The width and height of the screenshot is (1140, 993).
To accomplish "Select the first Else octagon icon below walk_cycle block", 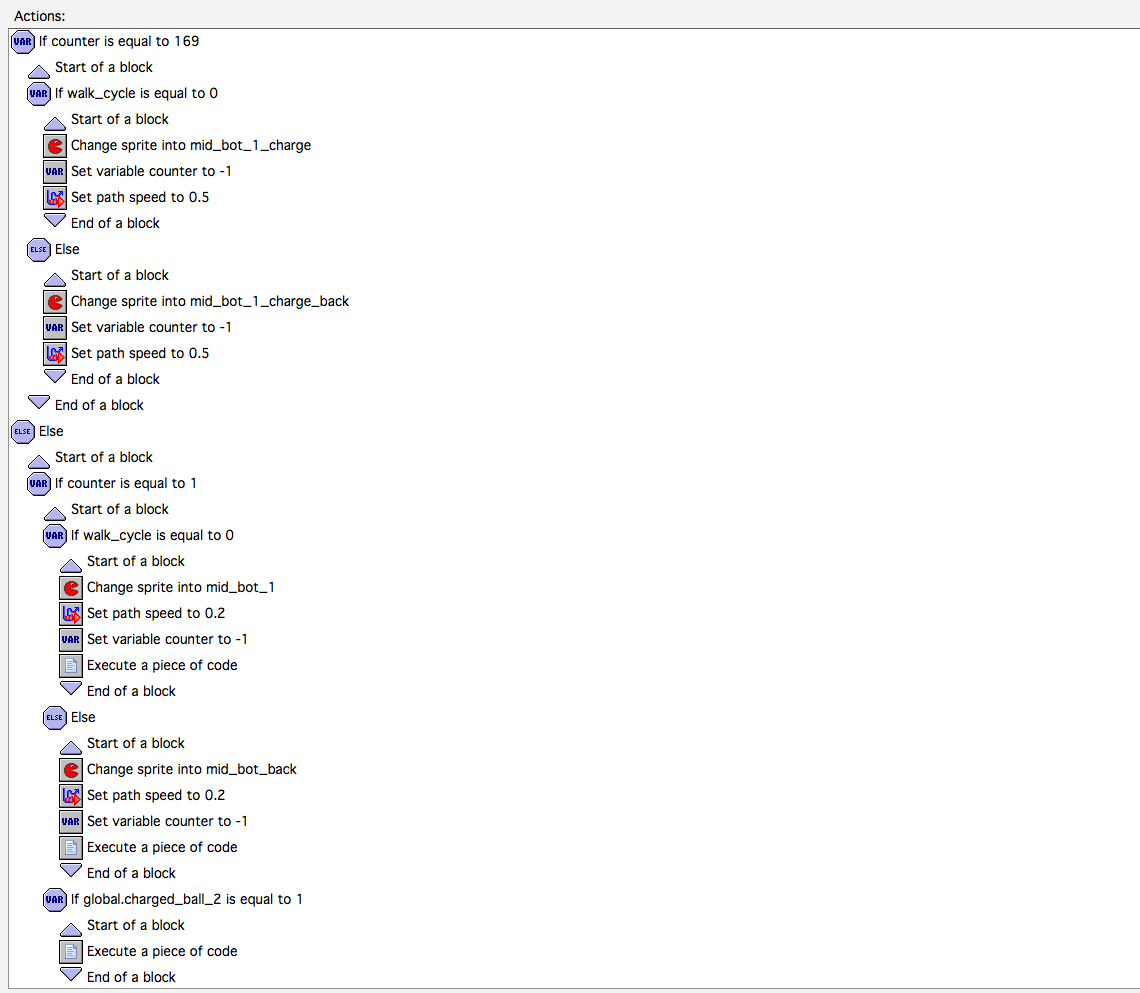I will 39,249.
